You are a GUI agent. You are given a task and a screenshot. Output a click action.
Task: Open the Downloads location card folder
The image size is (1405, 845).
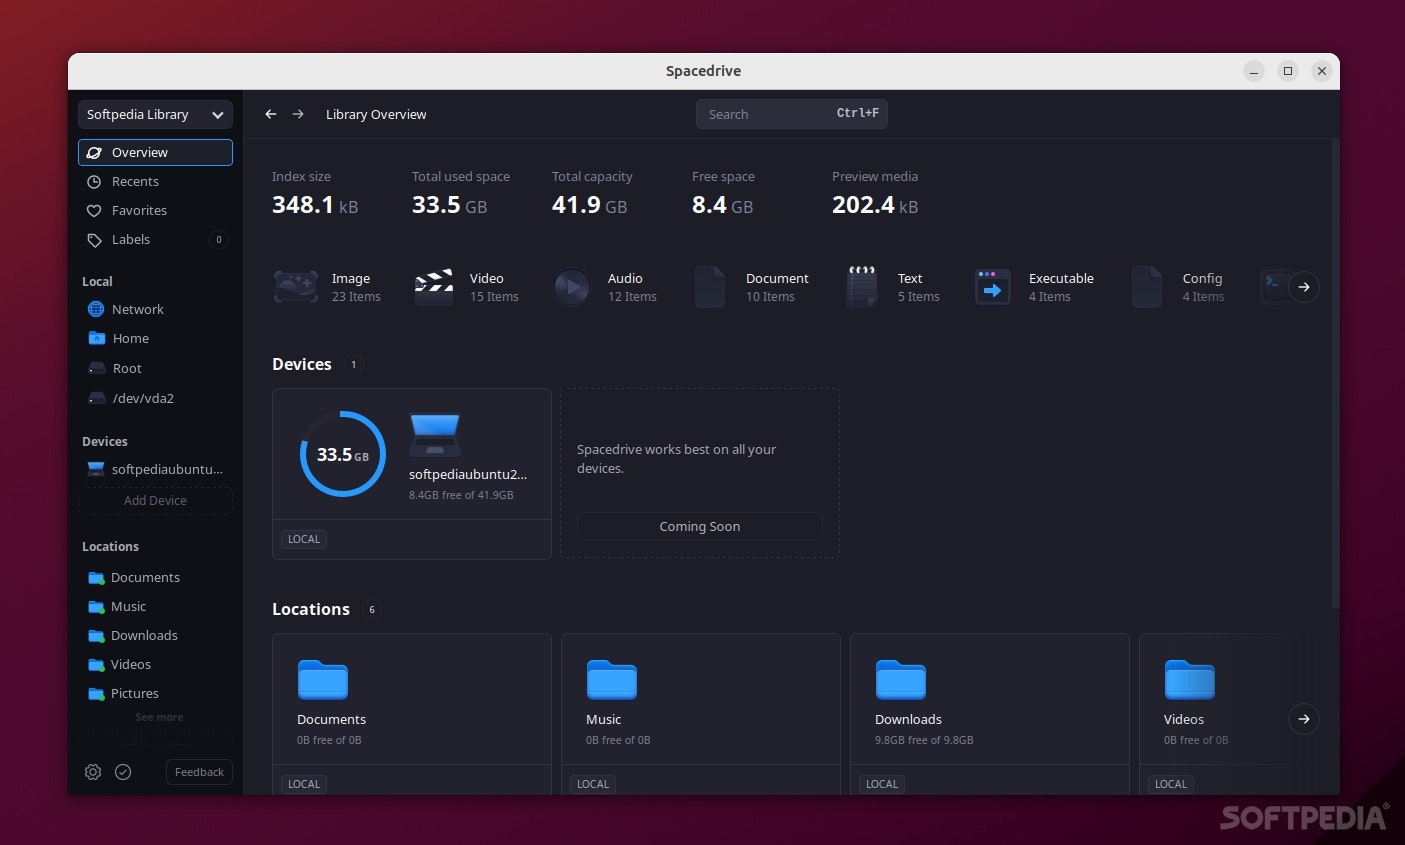pos(901,680)
